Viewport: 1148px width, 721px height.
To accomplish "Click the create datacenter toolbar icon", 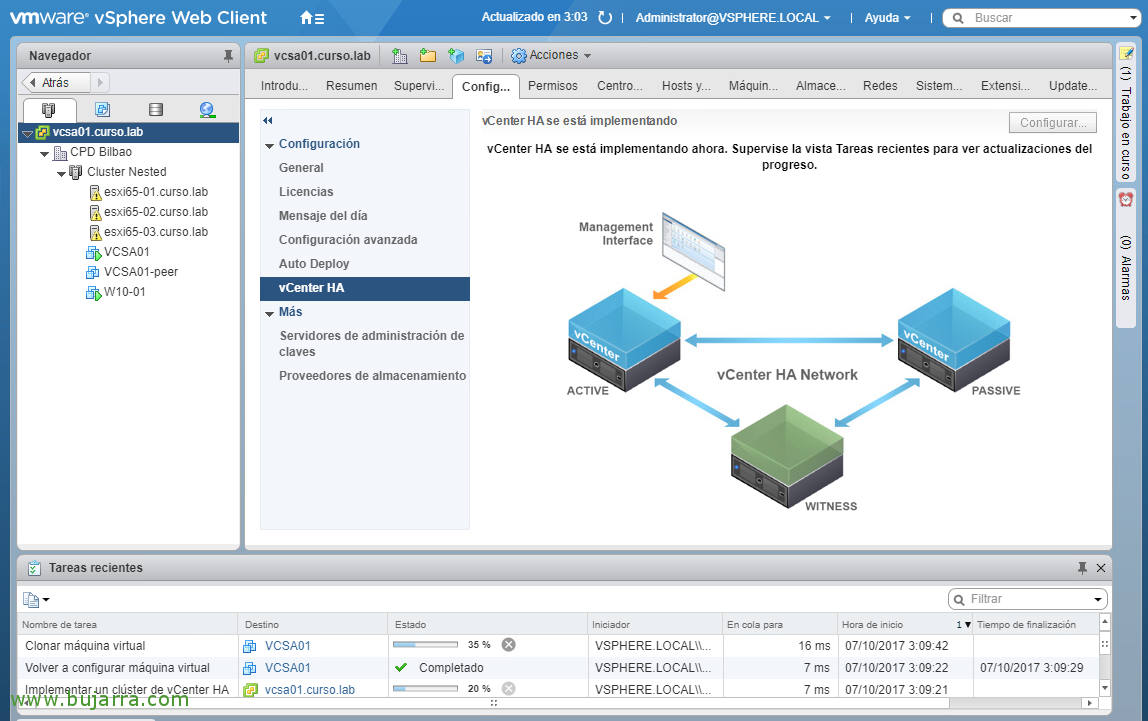I will 400,56.
